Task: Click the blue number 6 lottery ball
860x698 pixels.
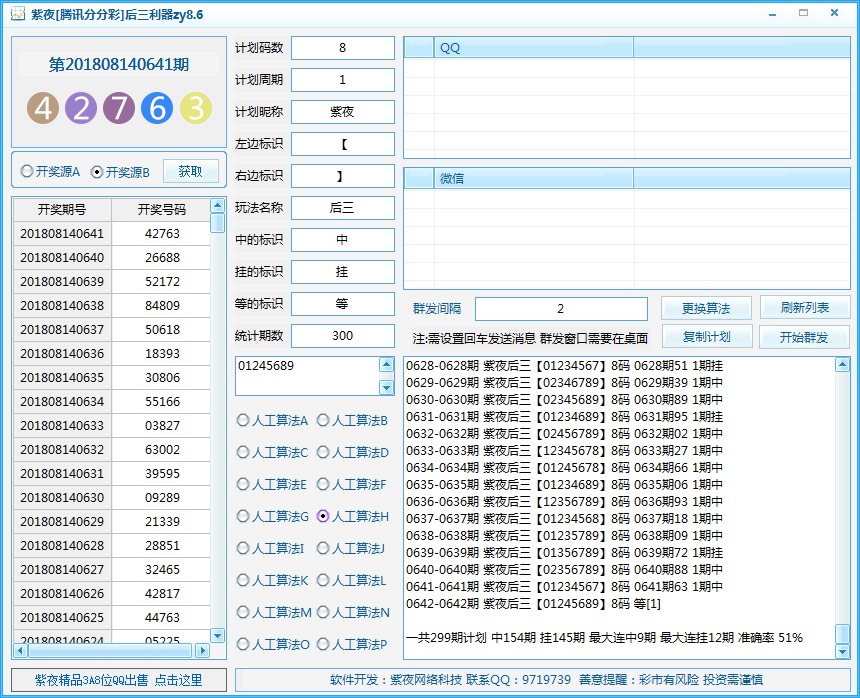Action: coord(157,108)
